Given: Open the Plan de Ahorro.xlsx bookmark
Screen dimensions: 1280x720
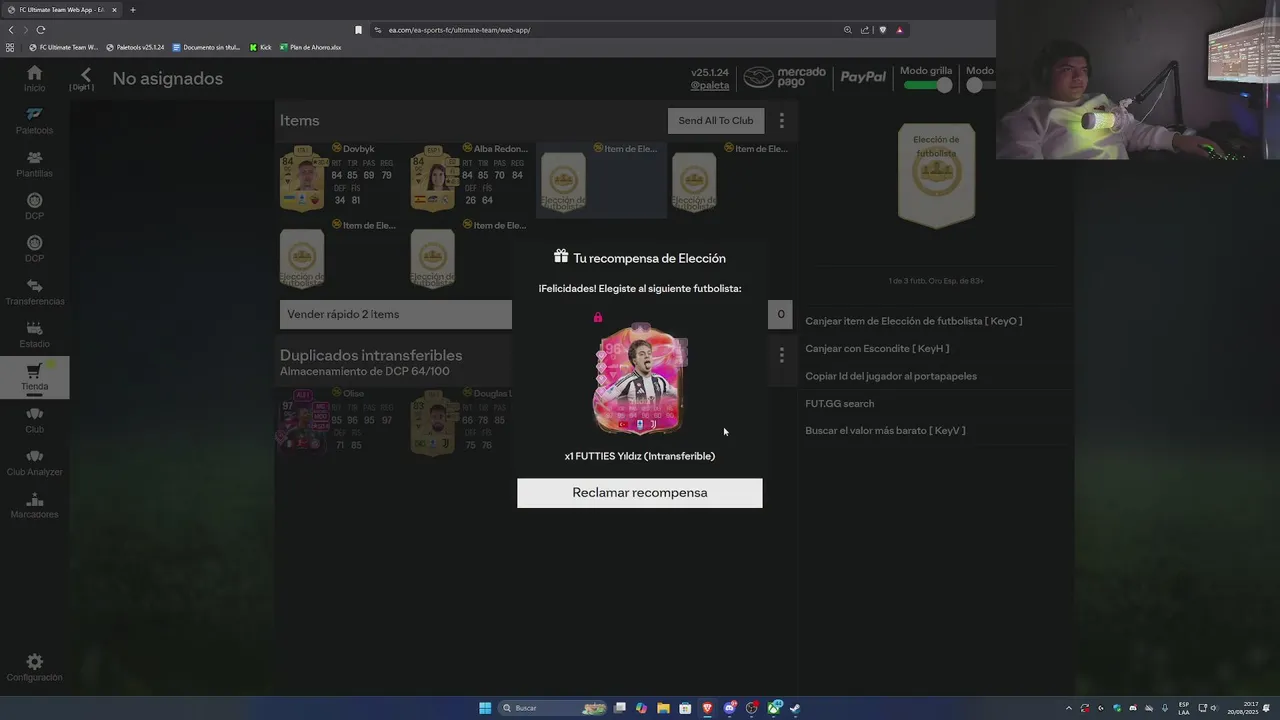Looking at the screenshot, I should coord(310,47).
